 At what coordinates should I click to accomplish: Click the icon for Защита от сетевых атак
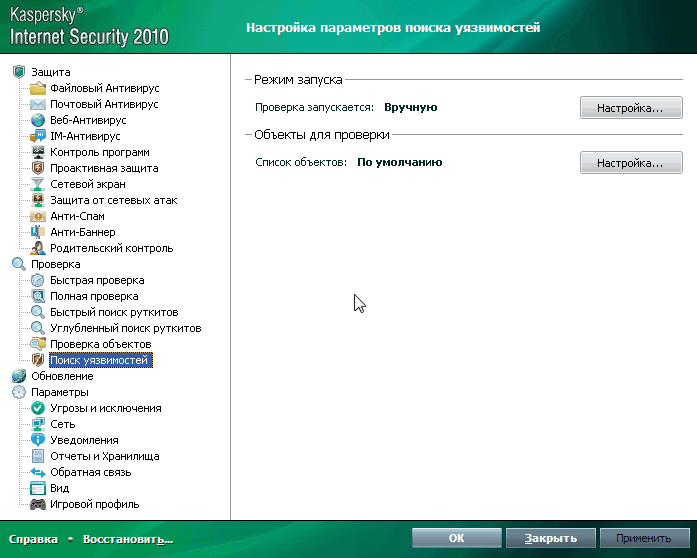click(38, 200)
